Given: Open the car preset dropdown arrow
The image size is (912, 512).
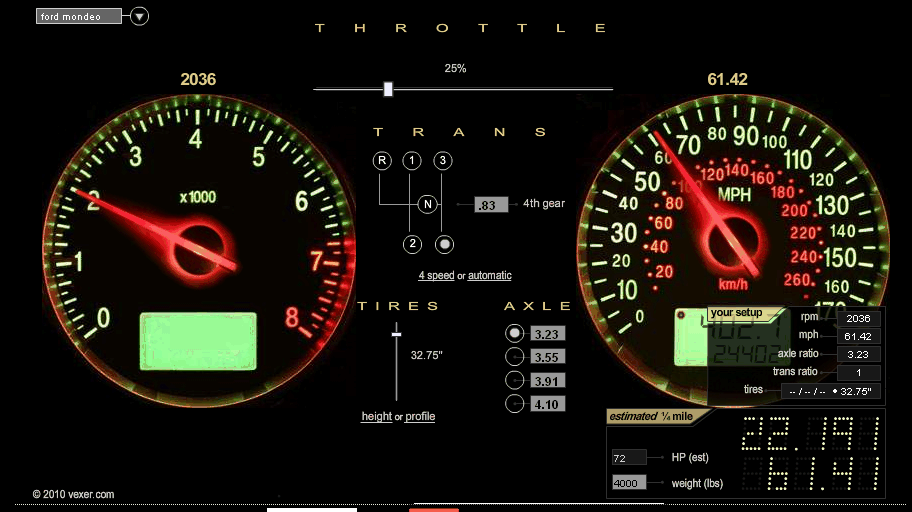Looking at the screenshot, I should coord(139,16).
